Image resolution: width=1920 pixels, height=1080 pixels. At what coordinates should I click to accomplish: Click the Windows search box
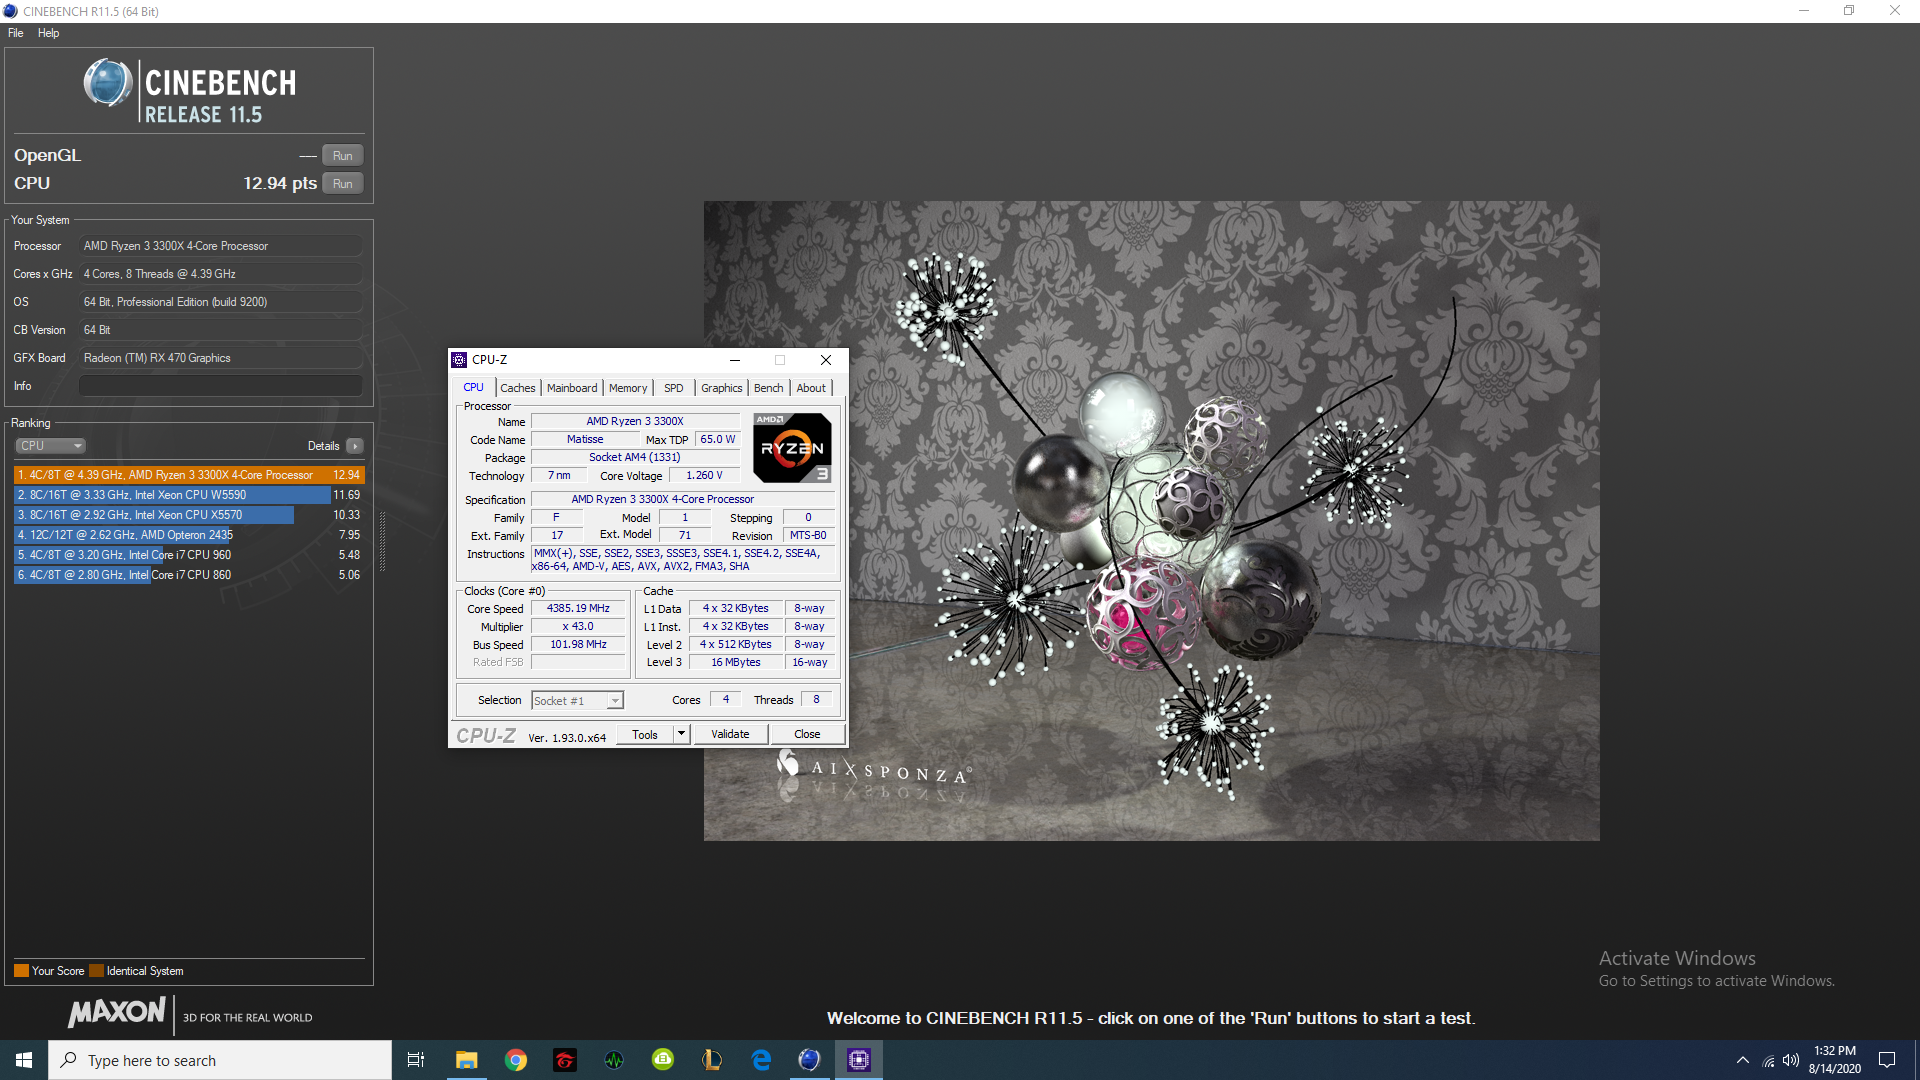click(x=220, y=1060)
